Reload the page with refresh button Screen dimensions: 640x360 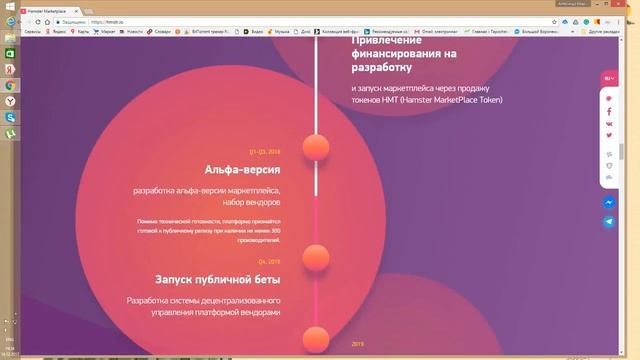38,22
